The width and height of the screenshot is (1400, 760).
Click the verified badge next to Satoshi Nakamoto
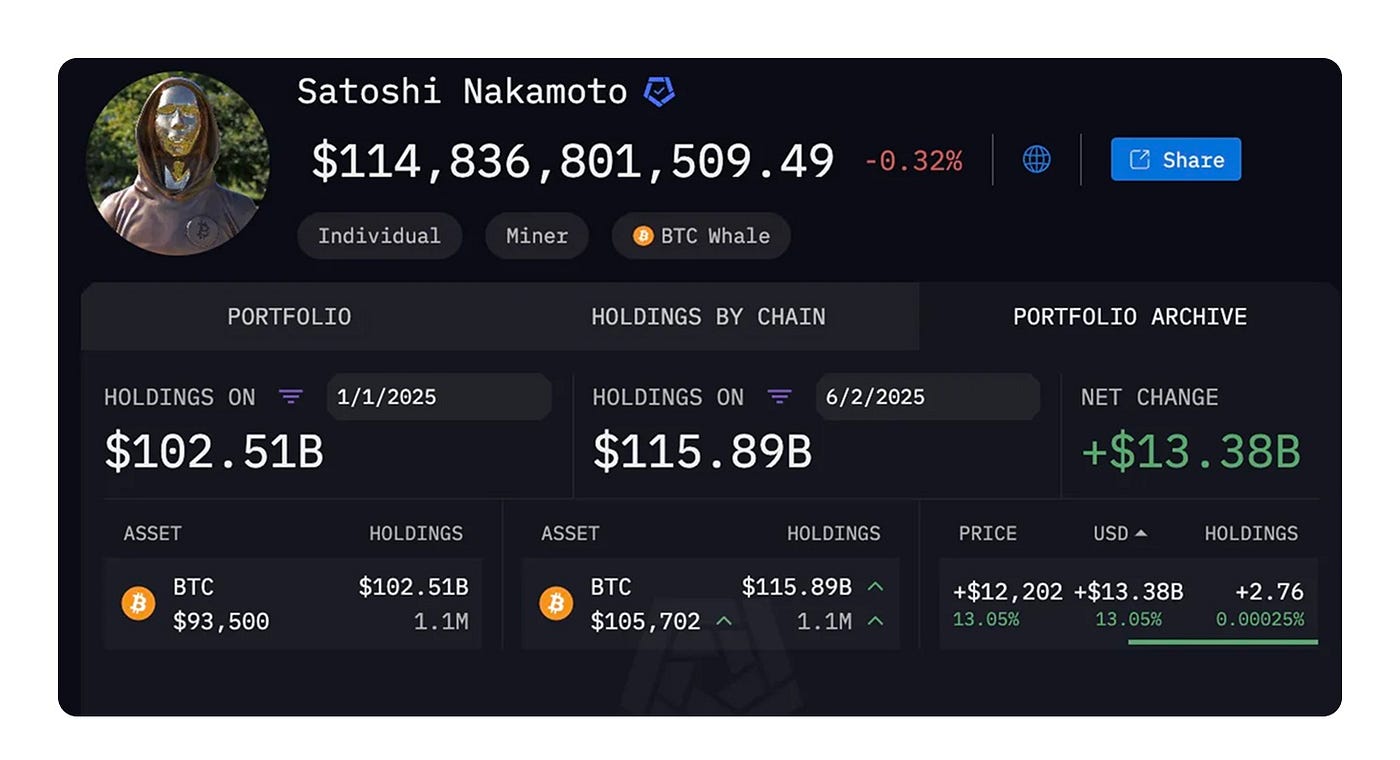[x=659, y=91]
